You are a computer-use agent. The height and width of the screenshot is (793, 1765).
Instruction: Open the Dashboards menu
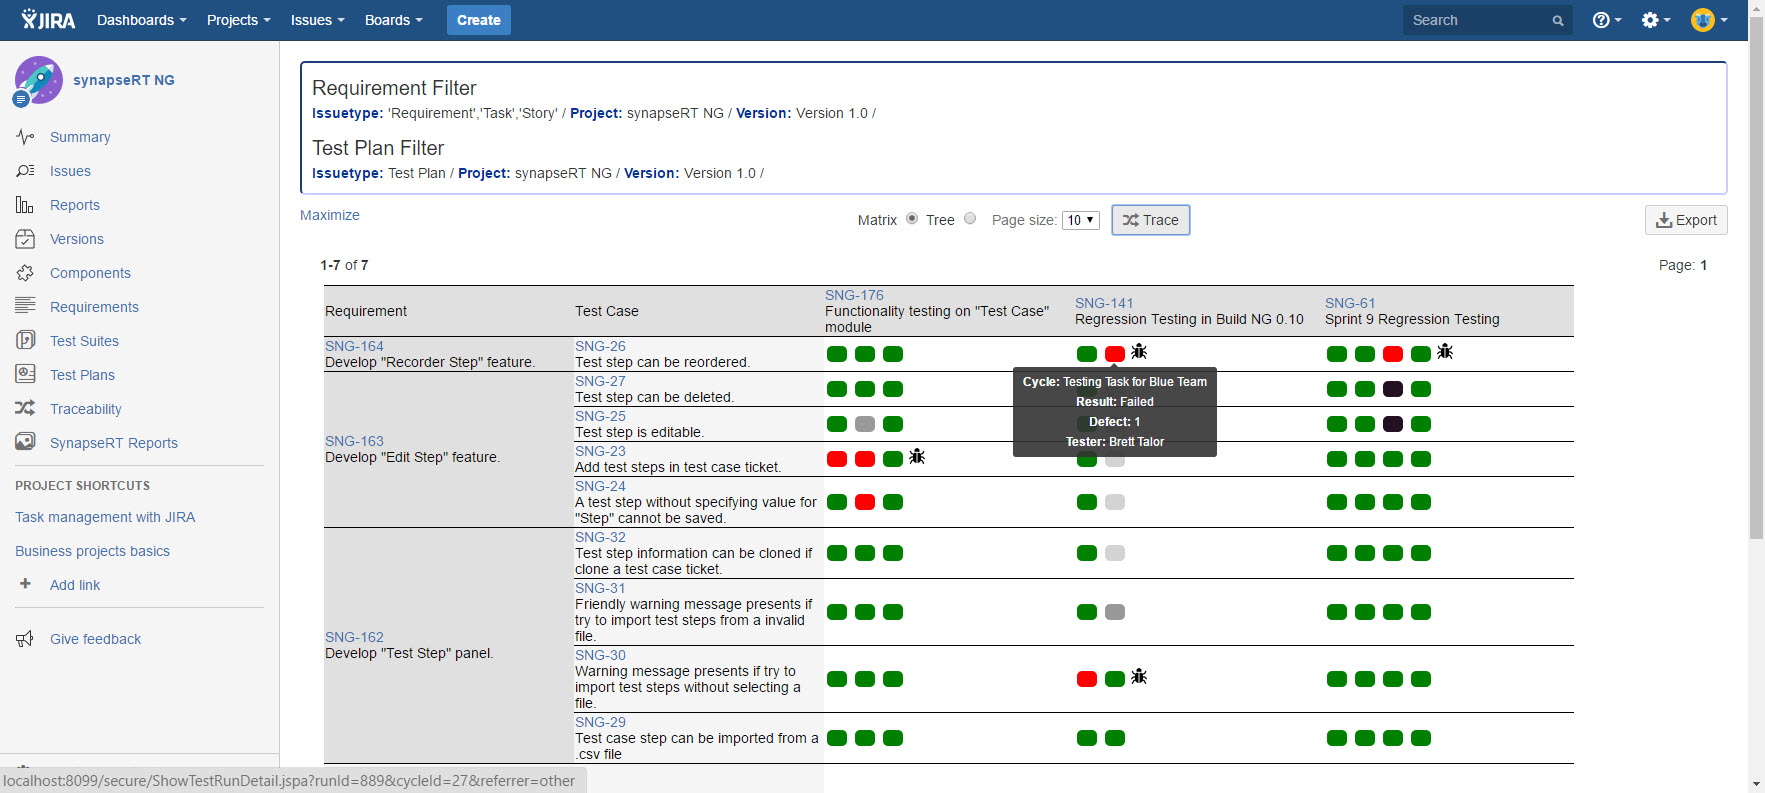(142, 20)
